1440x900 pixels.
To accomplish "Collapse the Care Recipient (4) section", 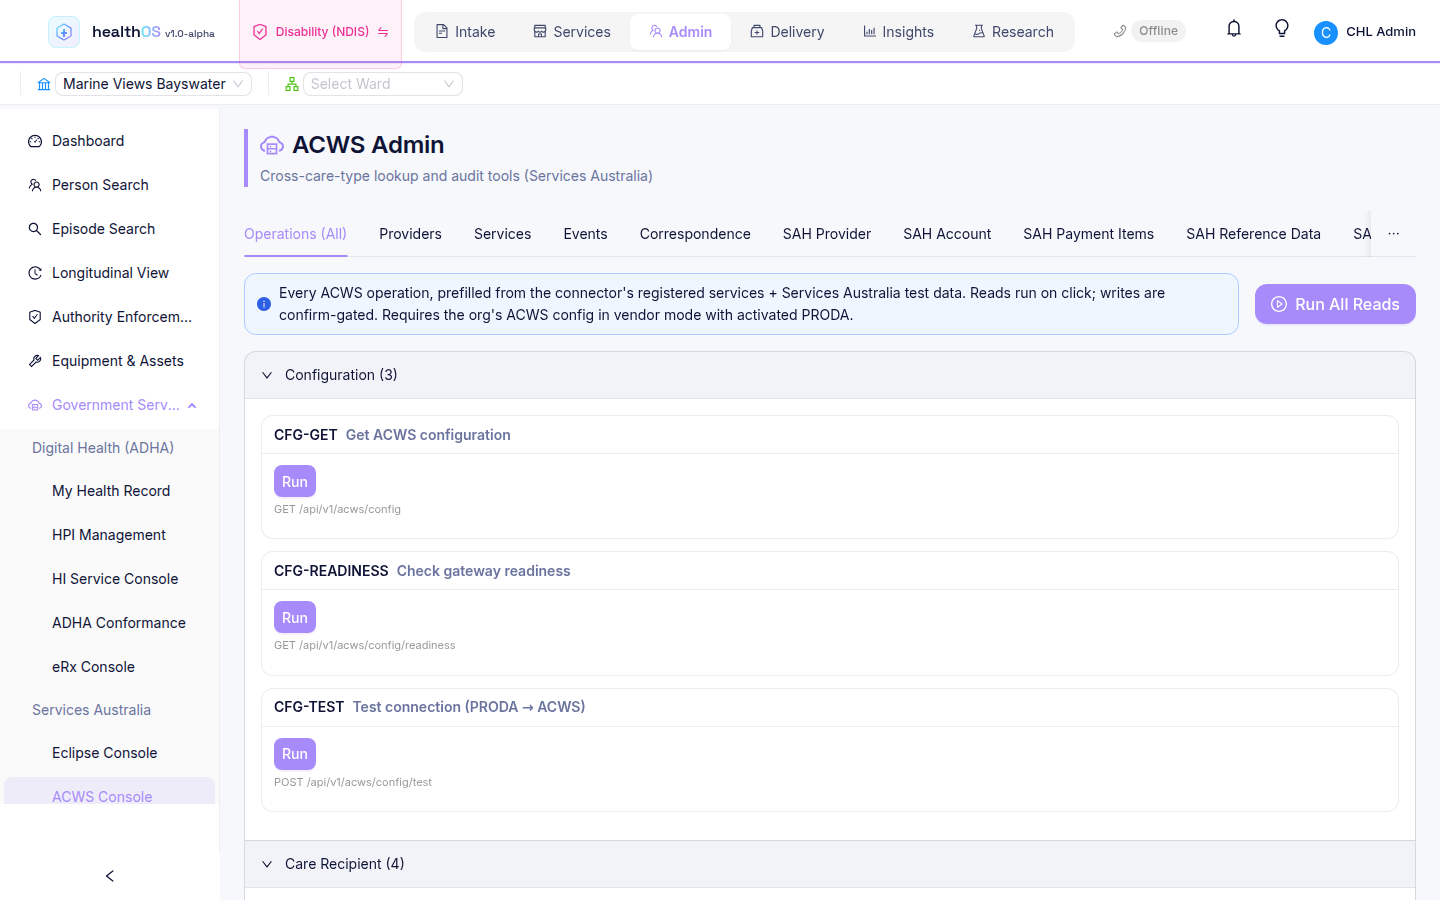I will tap(830, 864).
